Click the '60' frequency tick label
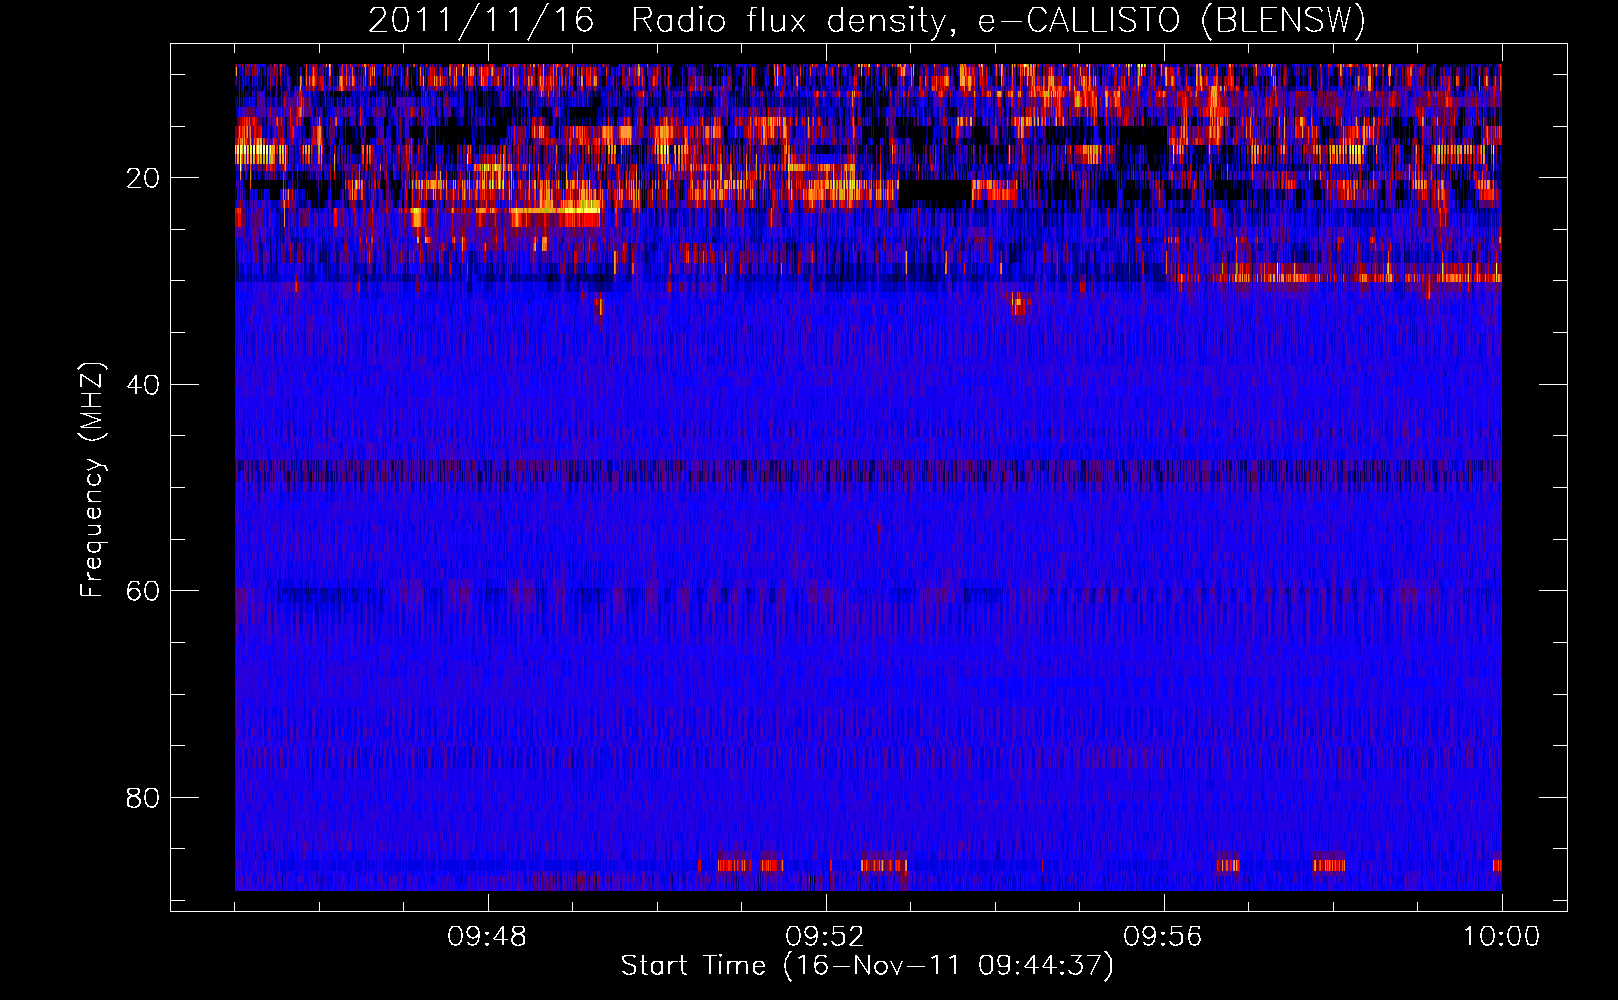Viewport: 1618px width, 1000px height. tap(144, 591)
